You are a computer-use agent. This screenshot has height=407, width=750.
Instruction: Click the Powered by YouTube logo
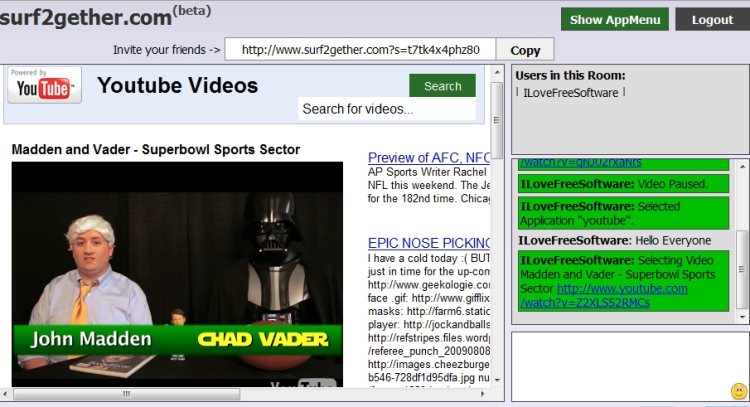point(44,85)
